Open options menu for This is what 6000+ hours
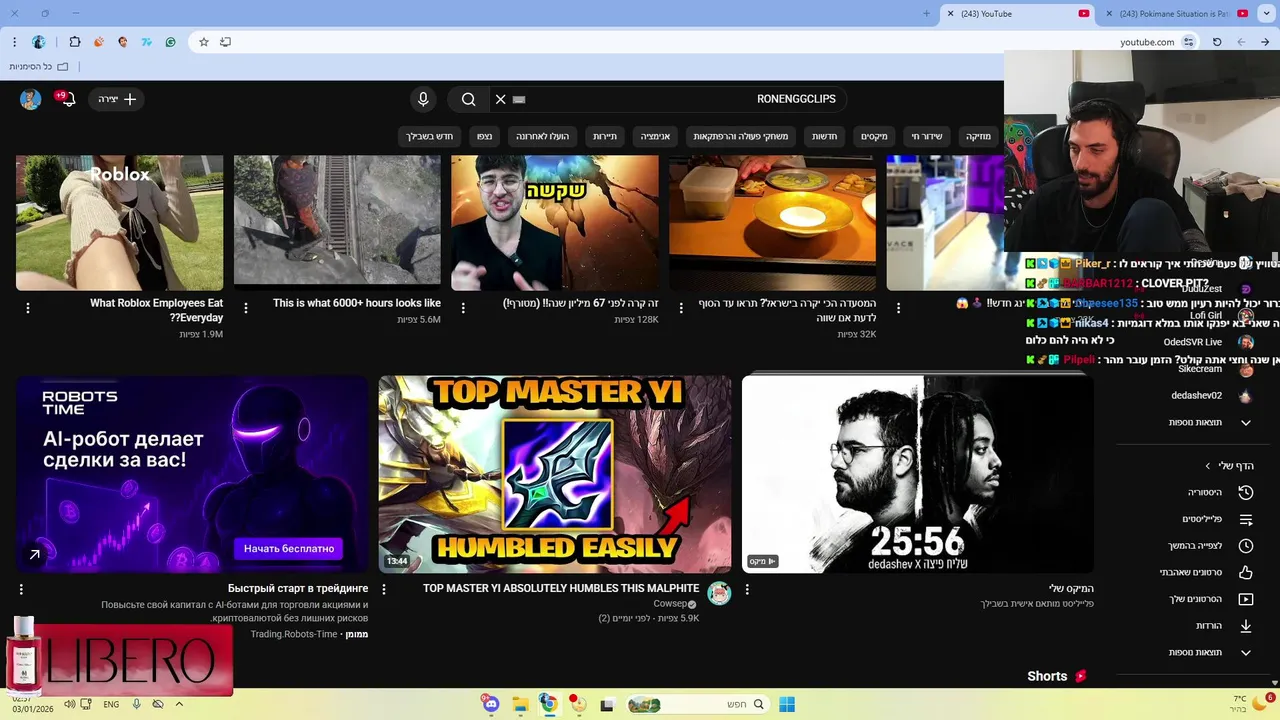The height and width of the screenshot is (720, 1280). tap(246, 308)
